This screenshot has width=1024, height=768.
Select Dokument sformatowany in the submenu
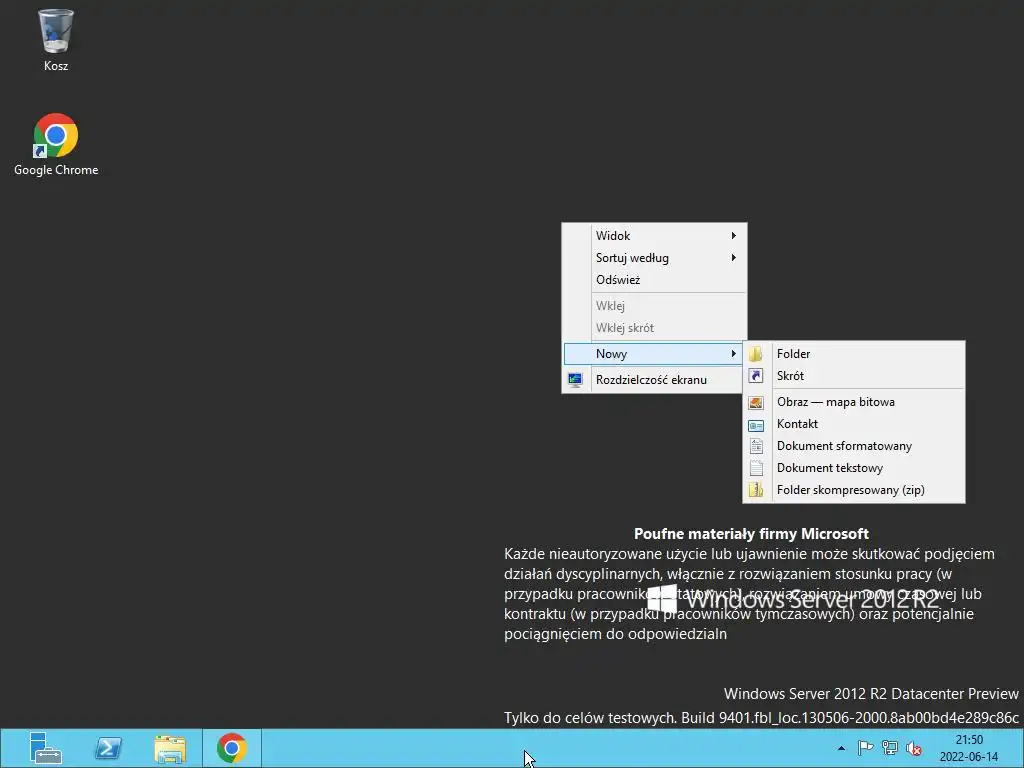854,446
